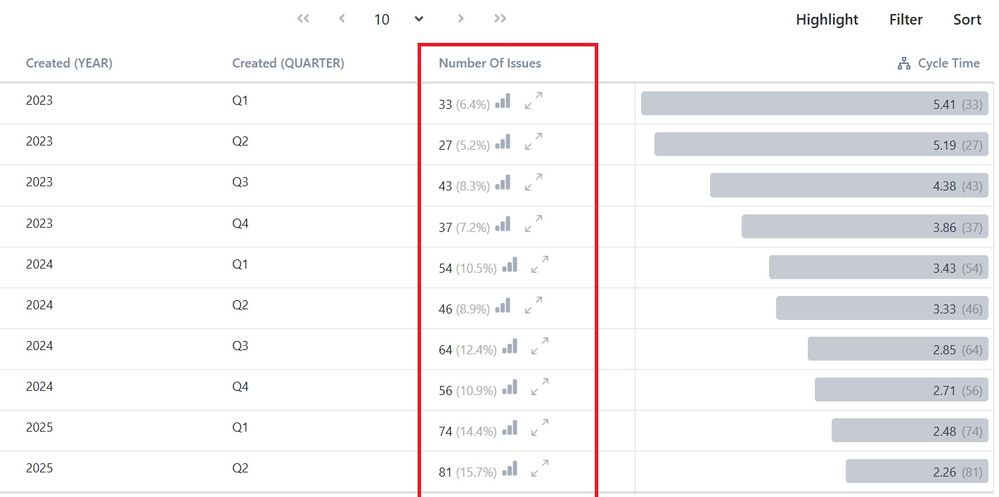Viewport: 999px width, 497px height.
Task: Expand arrows icon in 2024 Q3 row
Action: 540,346
